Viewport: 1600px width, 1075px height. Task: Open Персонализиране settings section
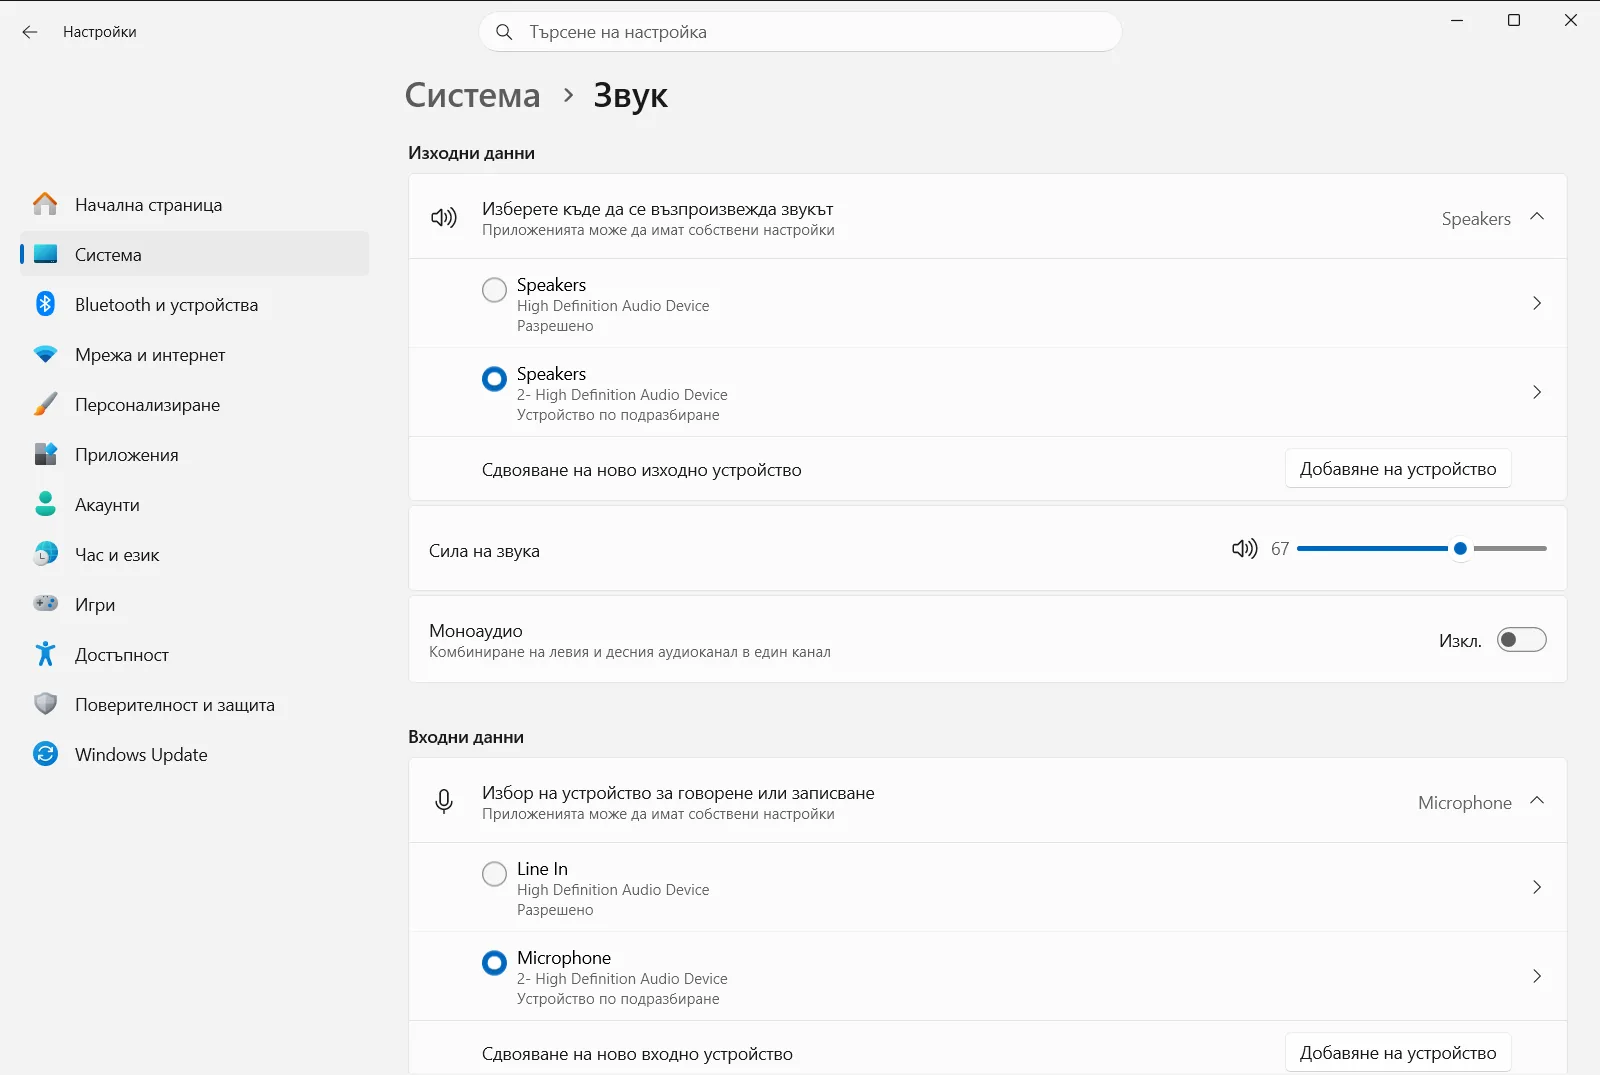pos(195,404)
